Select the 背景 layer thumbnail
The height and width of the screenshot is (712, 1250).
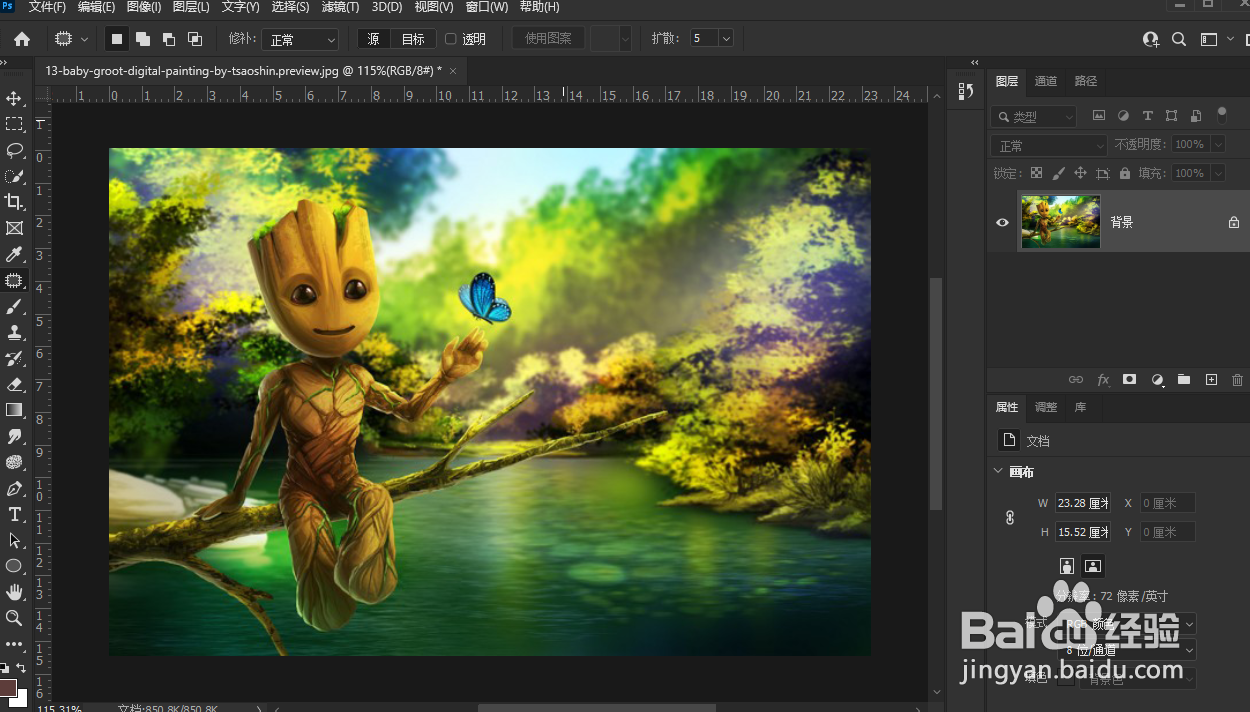pyautogui.click(x=1061, y=222)
